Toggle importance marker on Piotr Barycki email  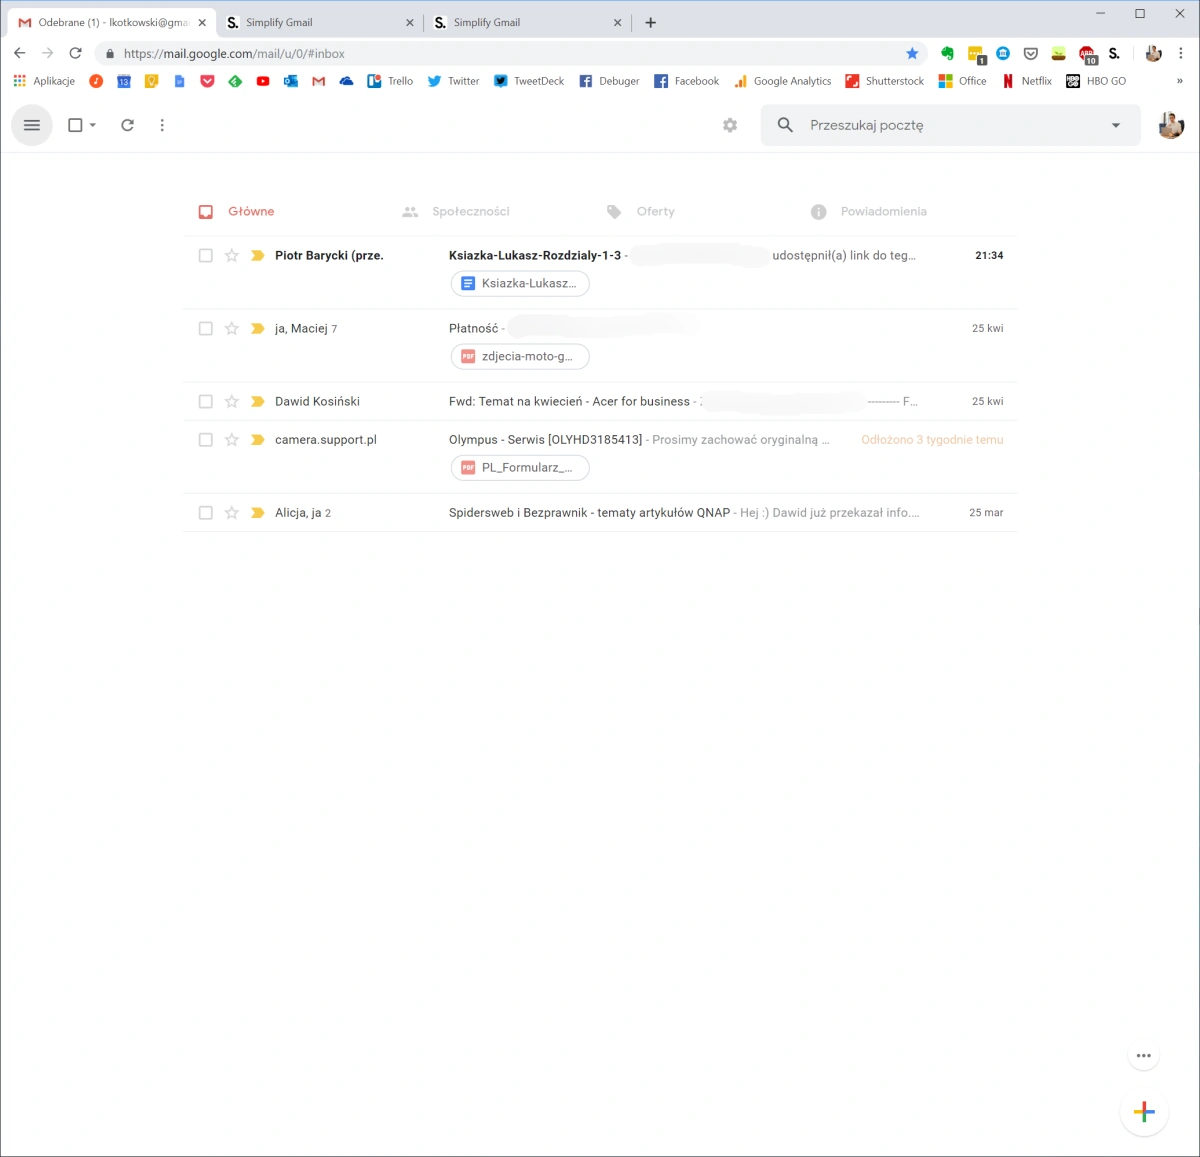(257, 255)
